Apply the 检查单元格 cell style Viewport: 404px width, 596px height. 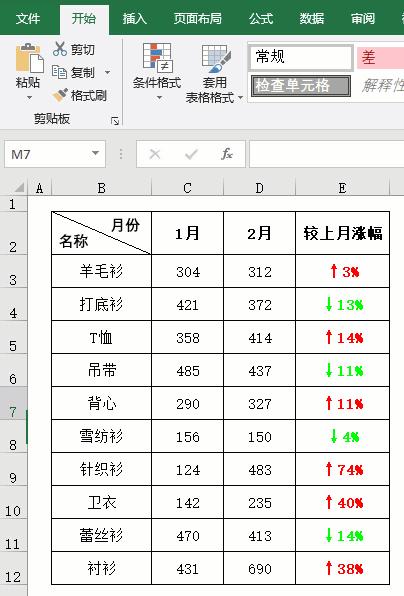coord(301,86)
